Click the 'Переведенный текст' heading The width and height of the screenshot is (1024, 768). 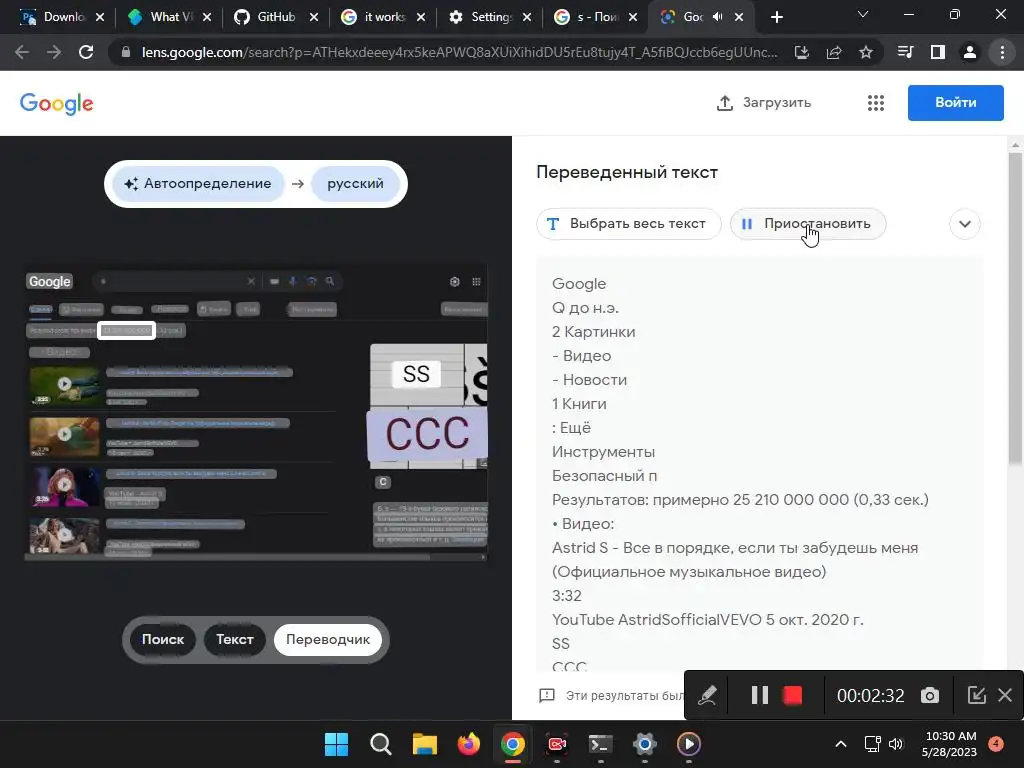tap(627, 172)
